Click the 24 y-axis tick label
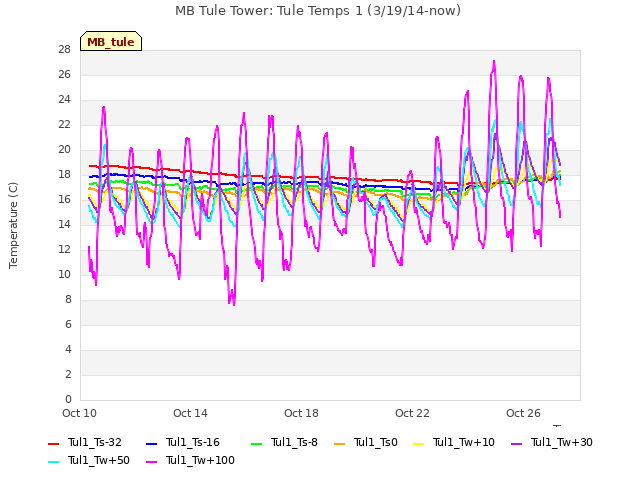 [x=65, y=100]
